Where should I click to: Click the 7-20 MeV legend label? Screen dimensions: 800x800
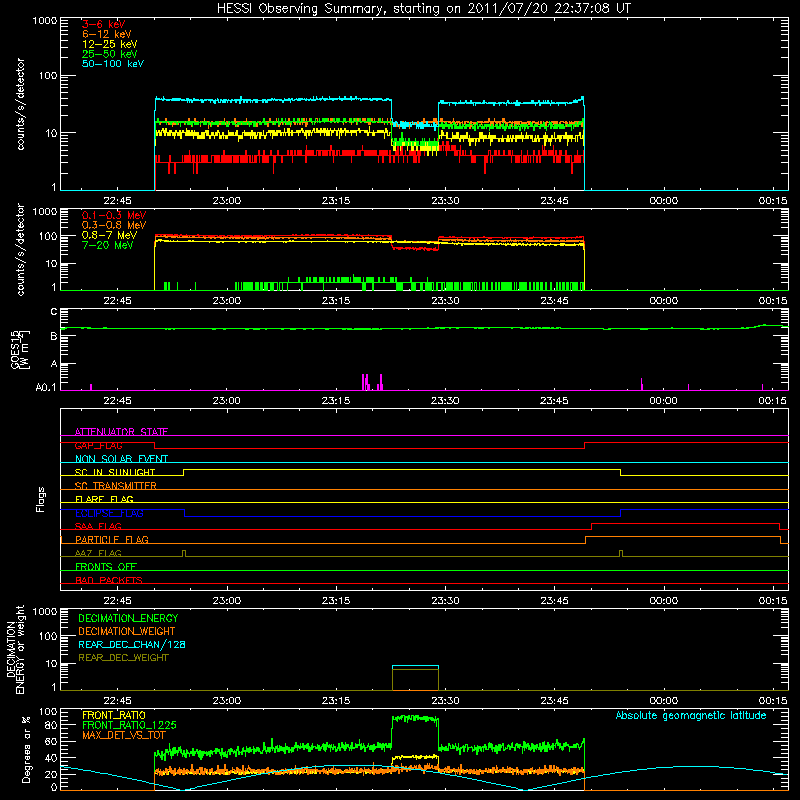(x=108, y=245)
